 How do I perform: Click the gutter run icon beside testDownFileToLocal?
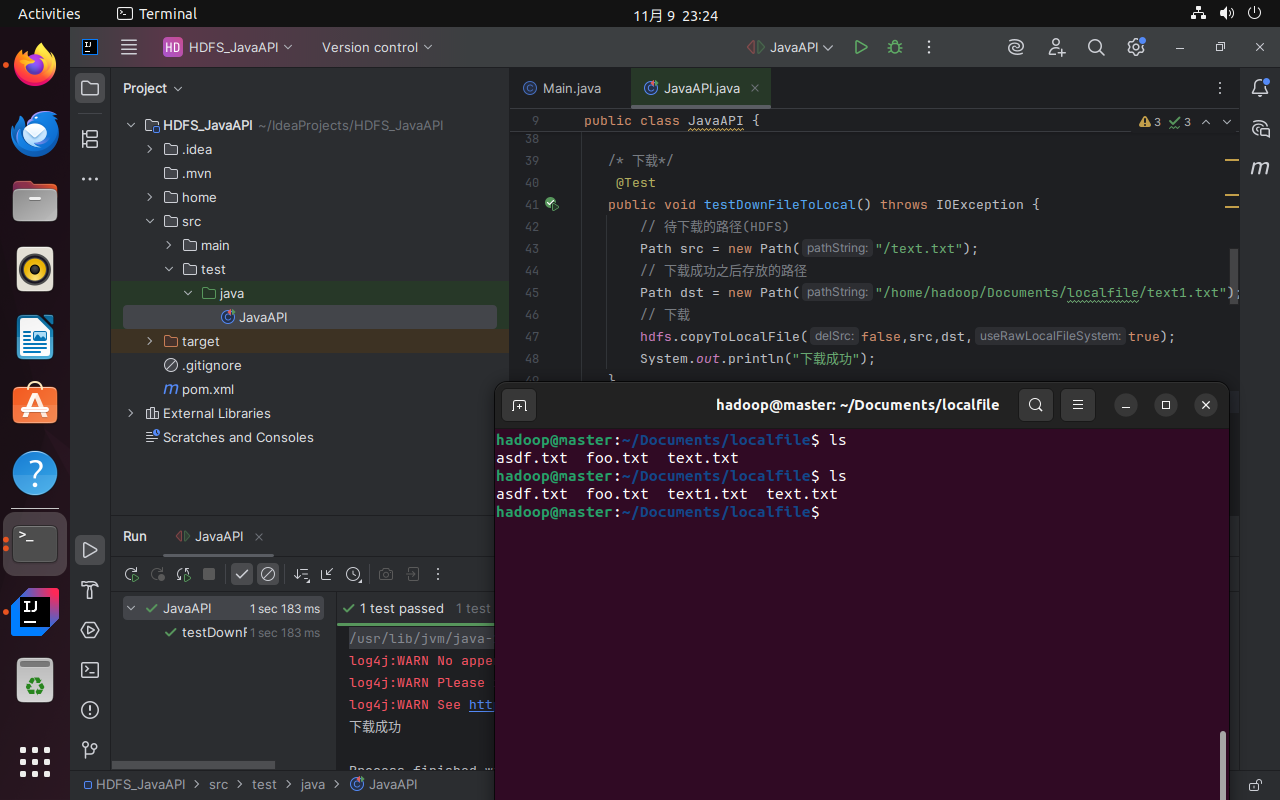(x=550, y=205)
